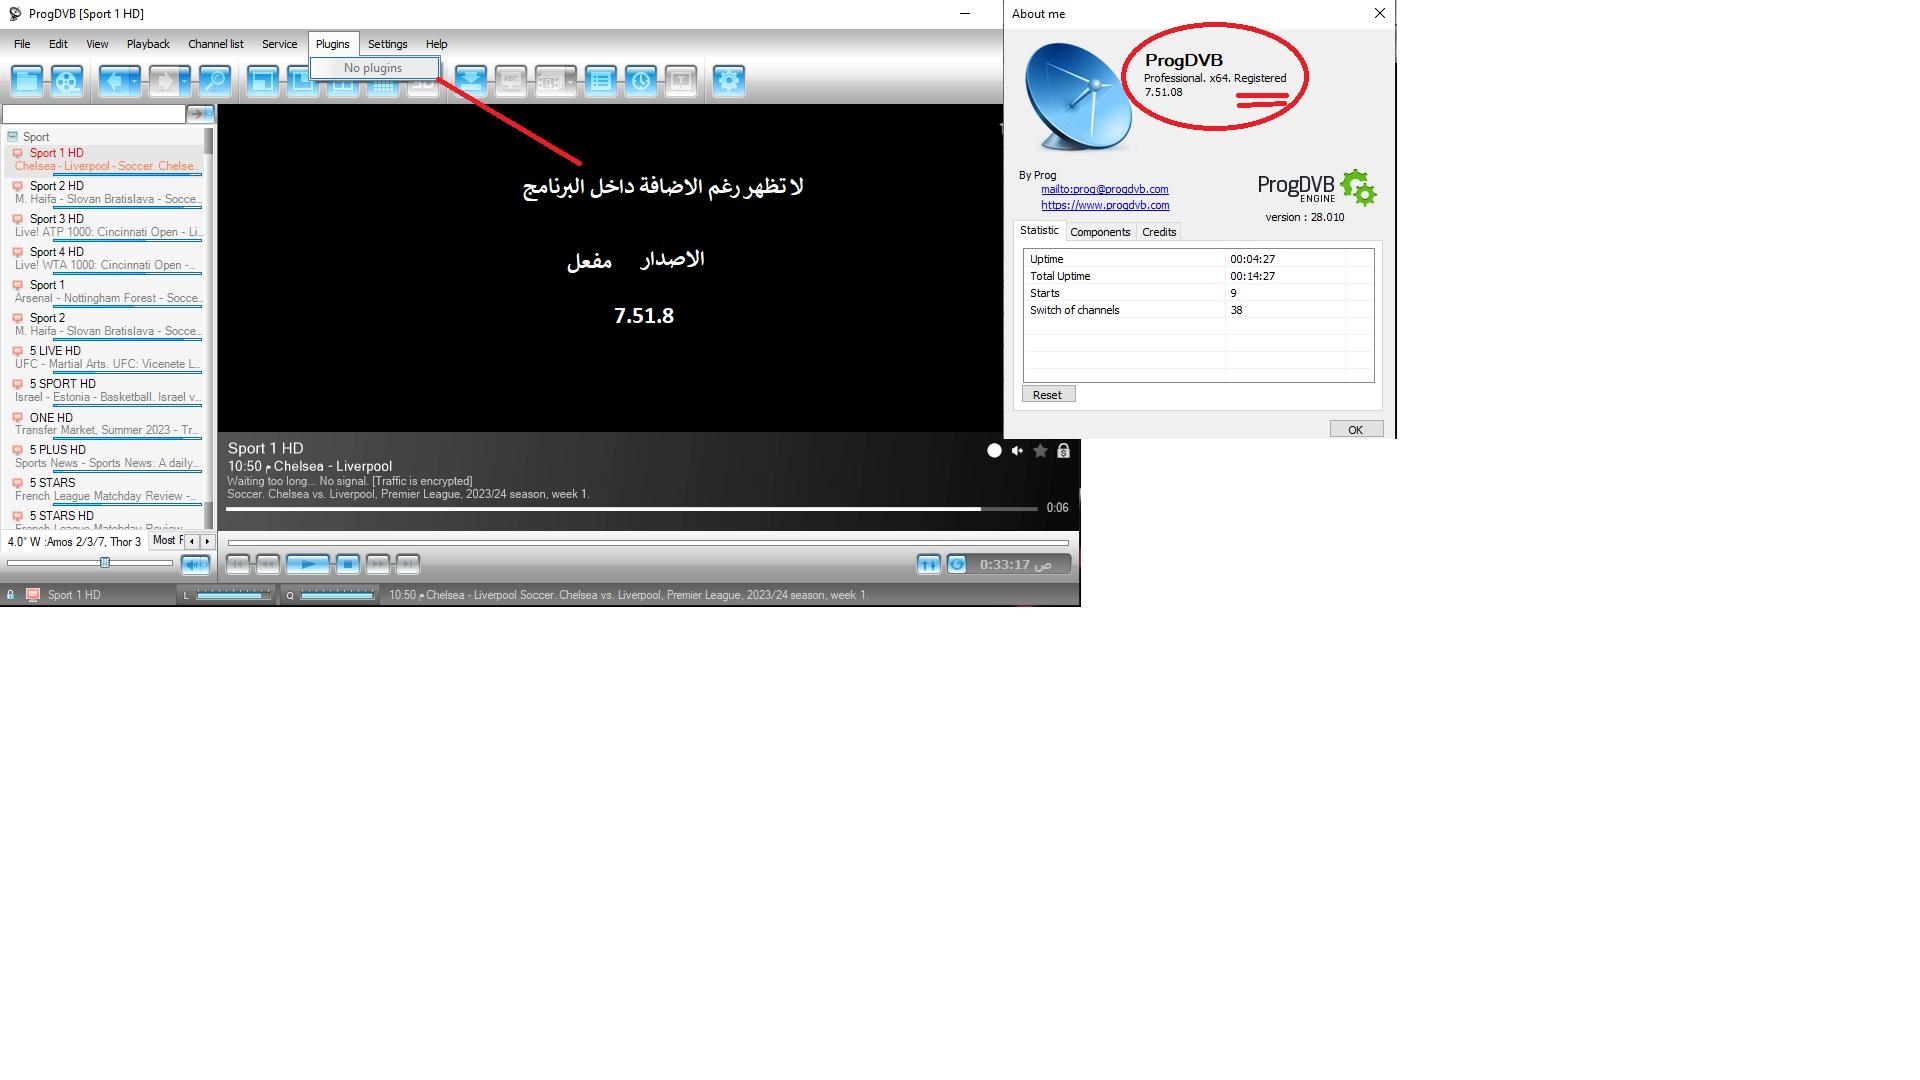The height and width of the screenshot is (1080, 1920).
Task: Open the Settings menu
Action: tap(387, 44)
